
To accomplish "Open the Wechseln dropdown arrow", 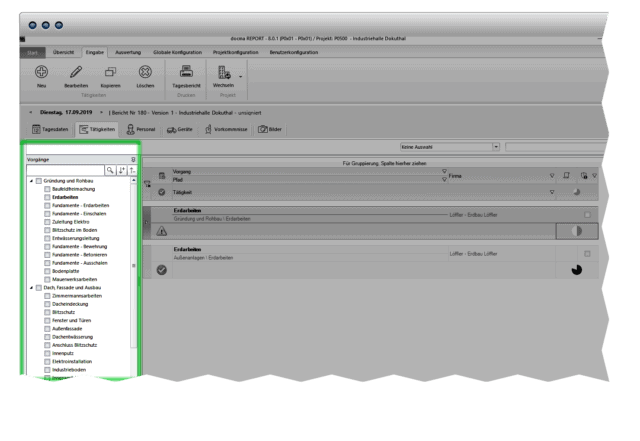I will click(240, 76).
